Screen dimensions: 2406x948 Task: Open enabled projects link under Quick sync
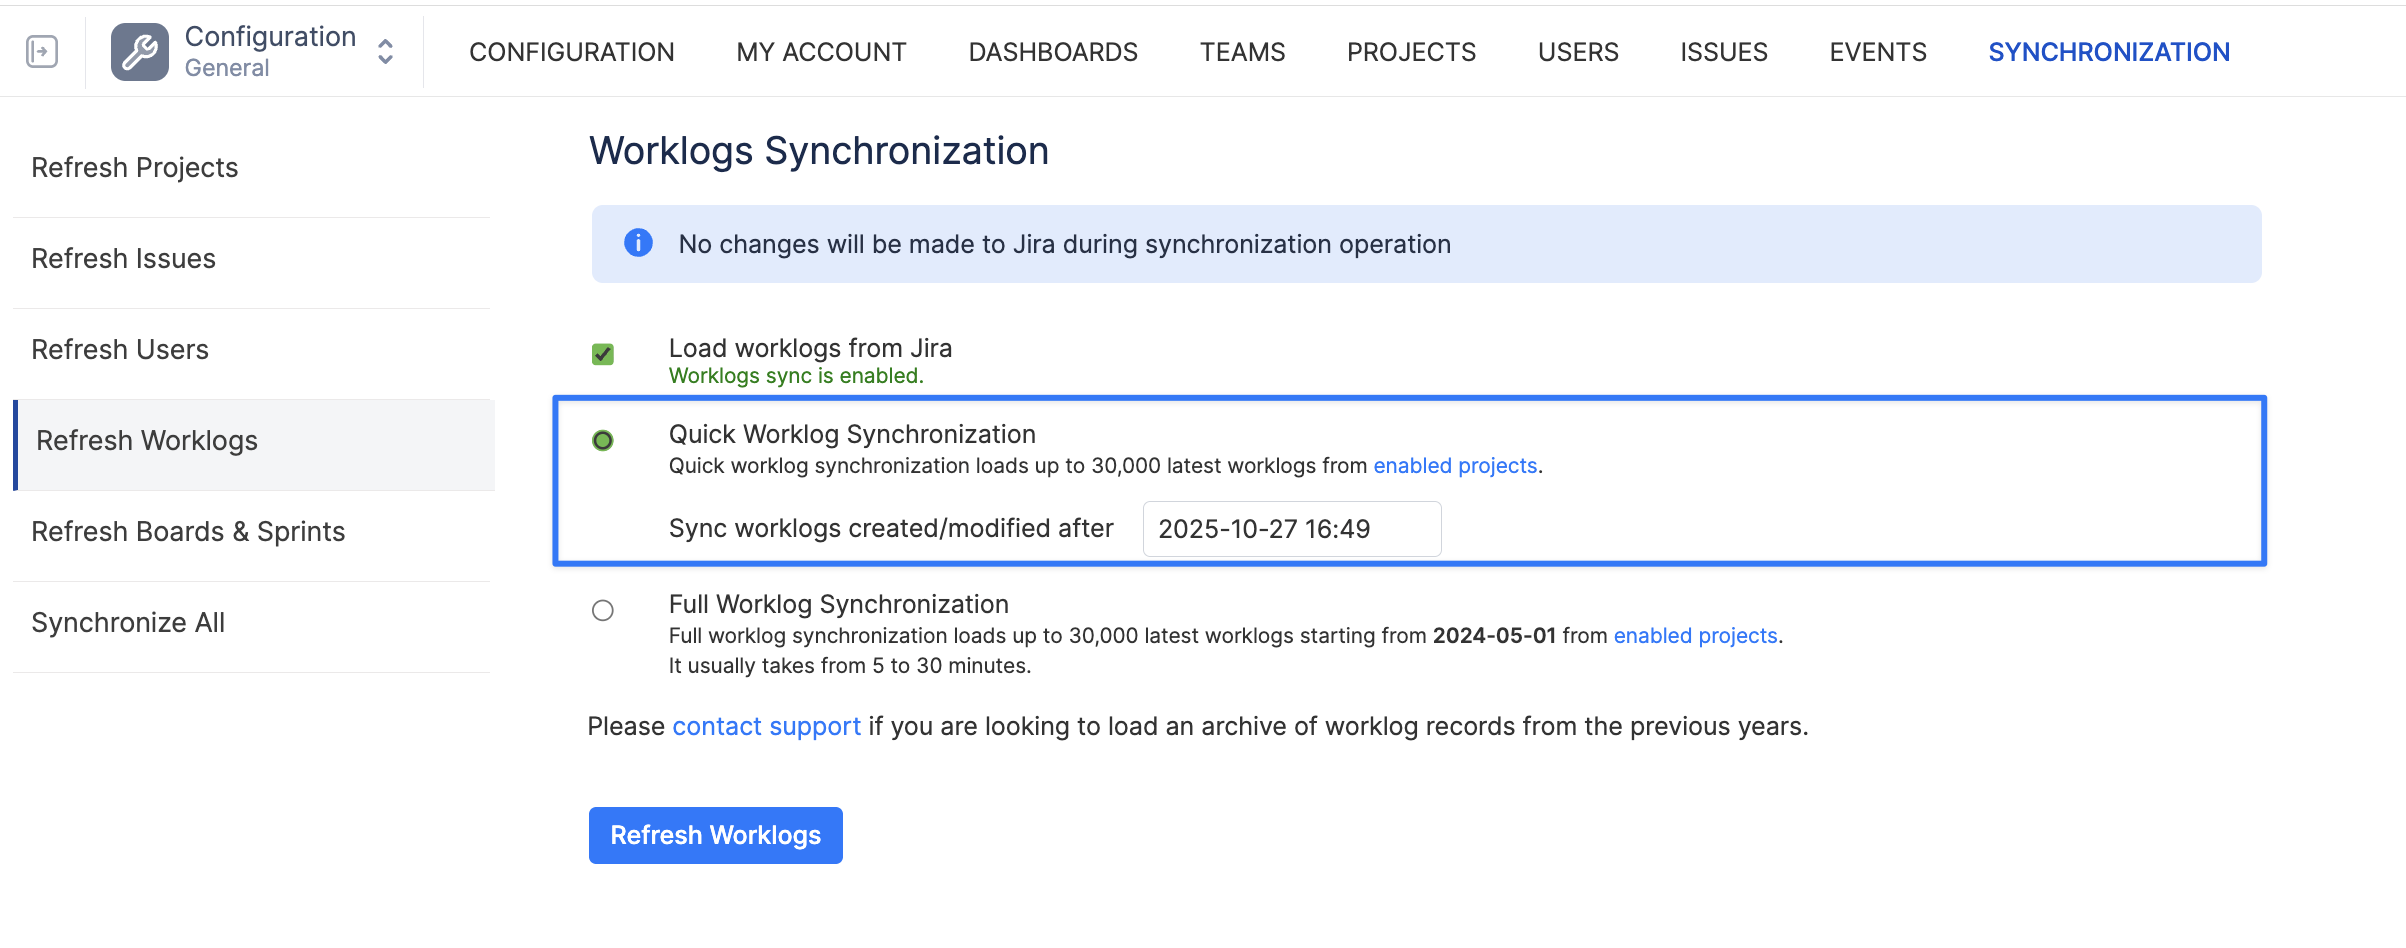coord(1454,466)
